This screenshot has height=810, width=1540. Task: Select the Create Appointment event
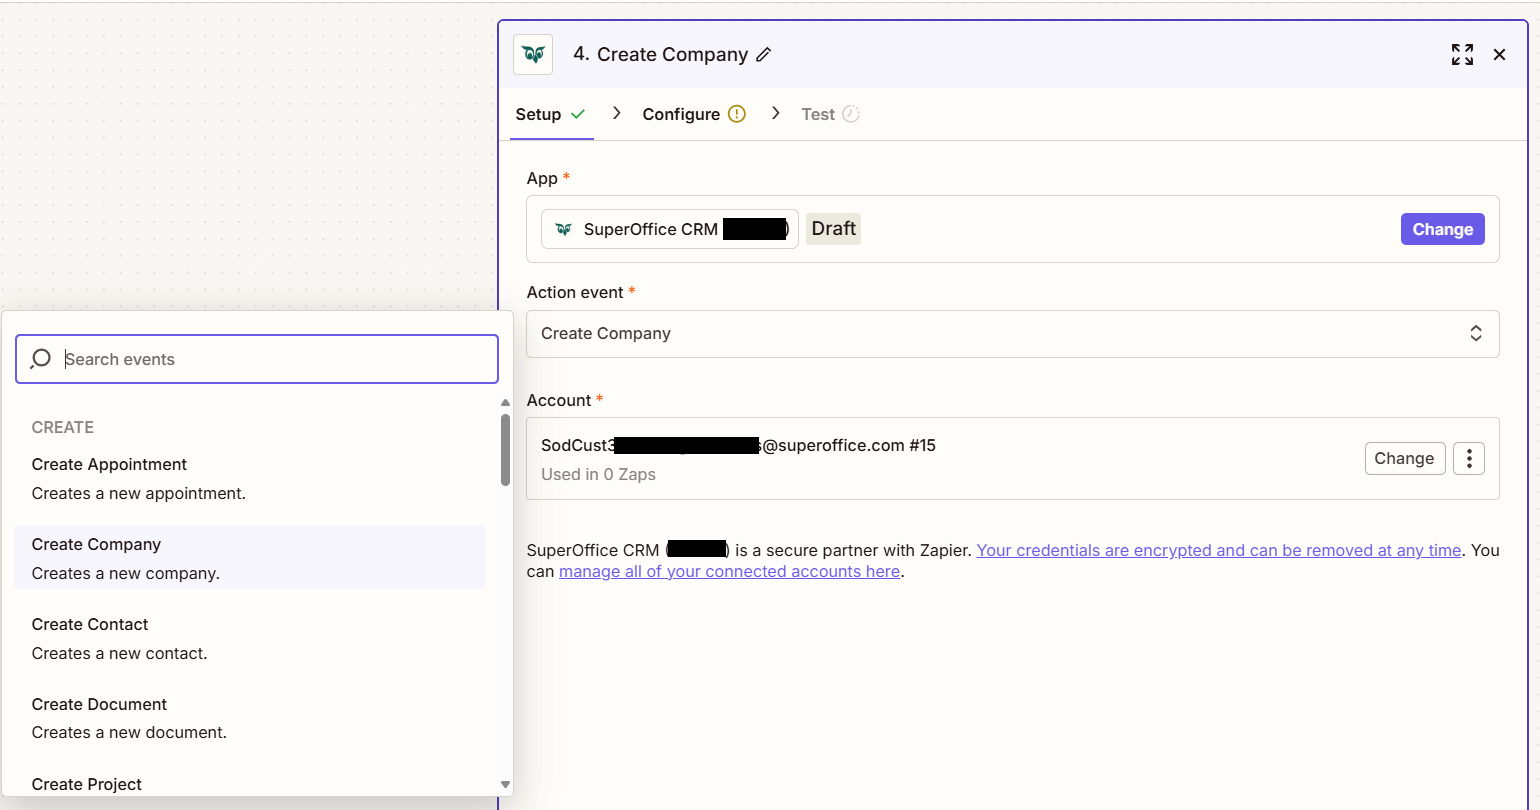[x=109, y=464]
